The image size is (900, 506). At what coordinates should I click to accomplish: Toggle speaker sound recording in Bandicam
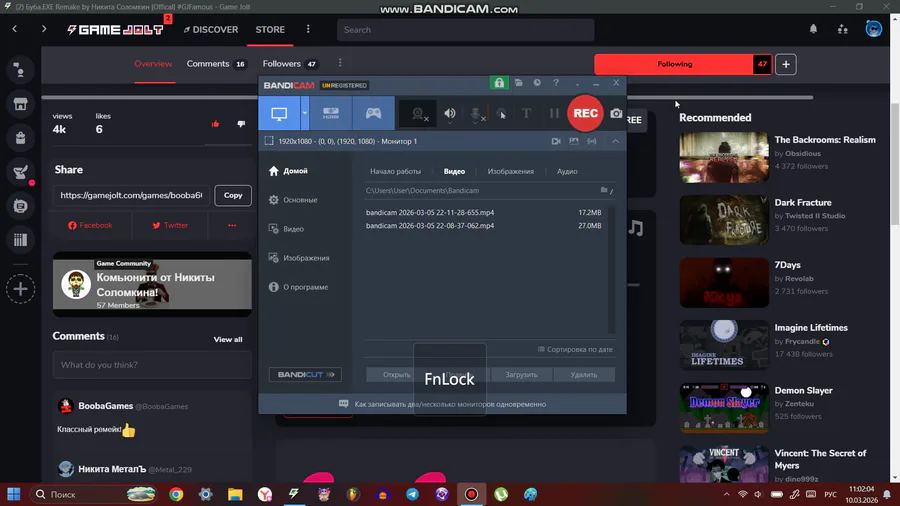pyautogui.click(x=450, y=114)
